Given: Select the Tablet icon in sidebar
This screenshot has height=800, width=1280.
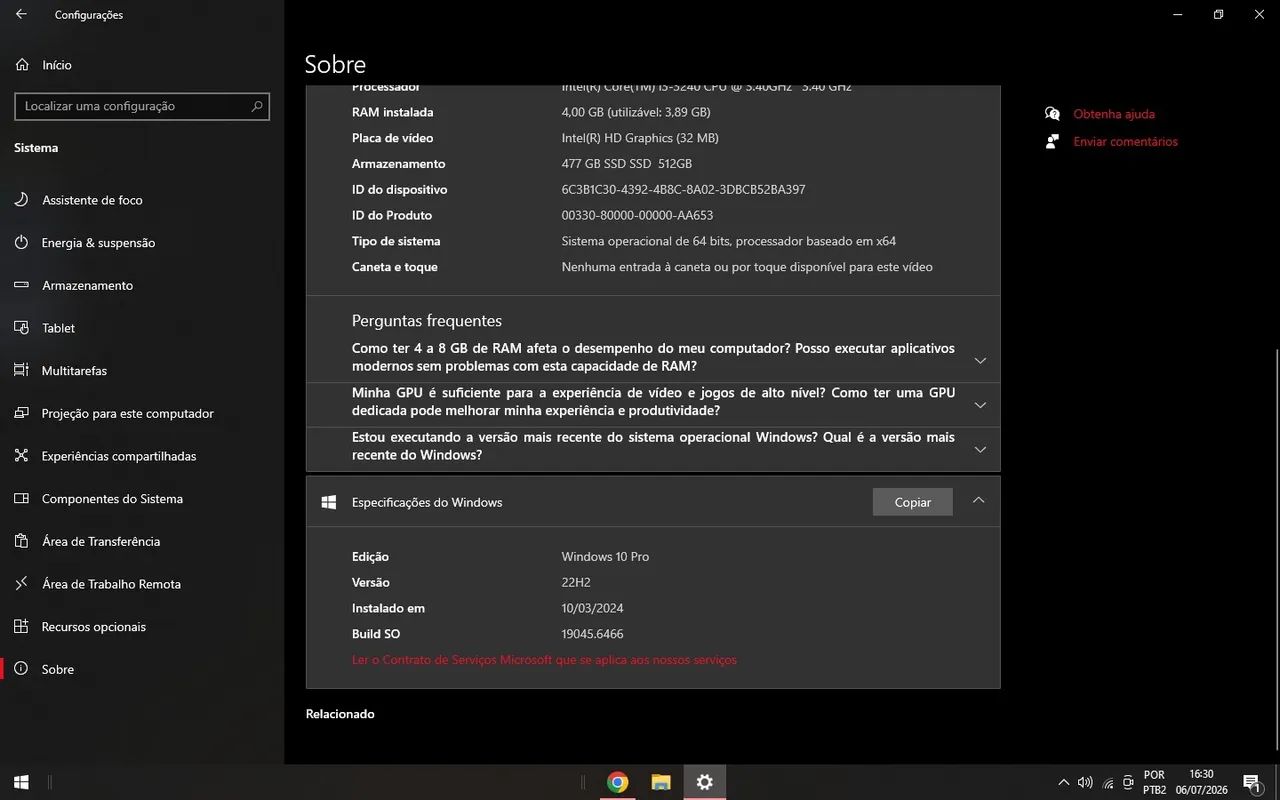Looking at the screenshot, I should coord(22,328).
